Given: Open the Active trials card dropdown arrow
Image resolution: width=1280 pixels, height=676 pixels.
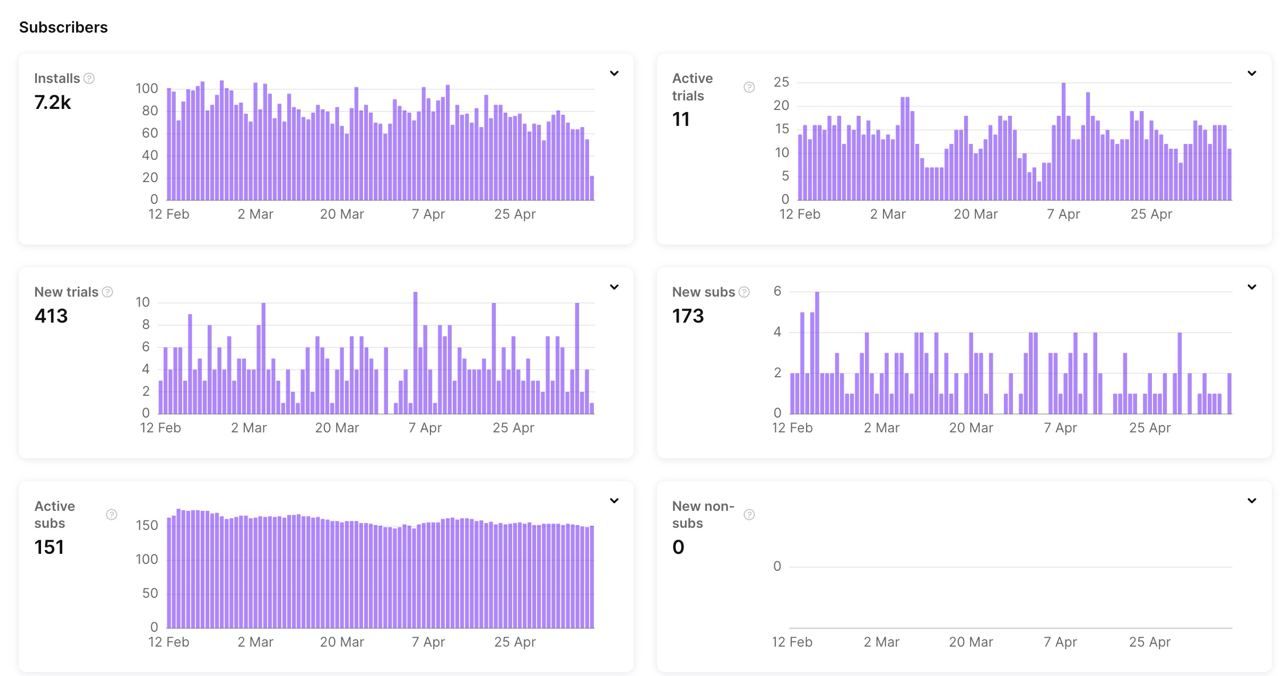Looking at the screenshot, I should point(1251,73).
